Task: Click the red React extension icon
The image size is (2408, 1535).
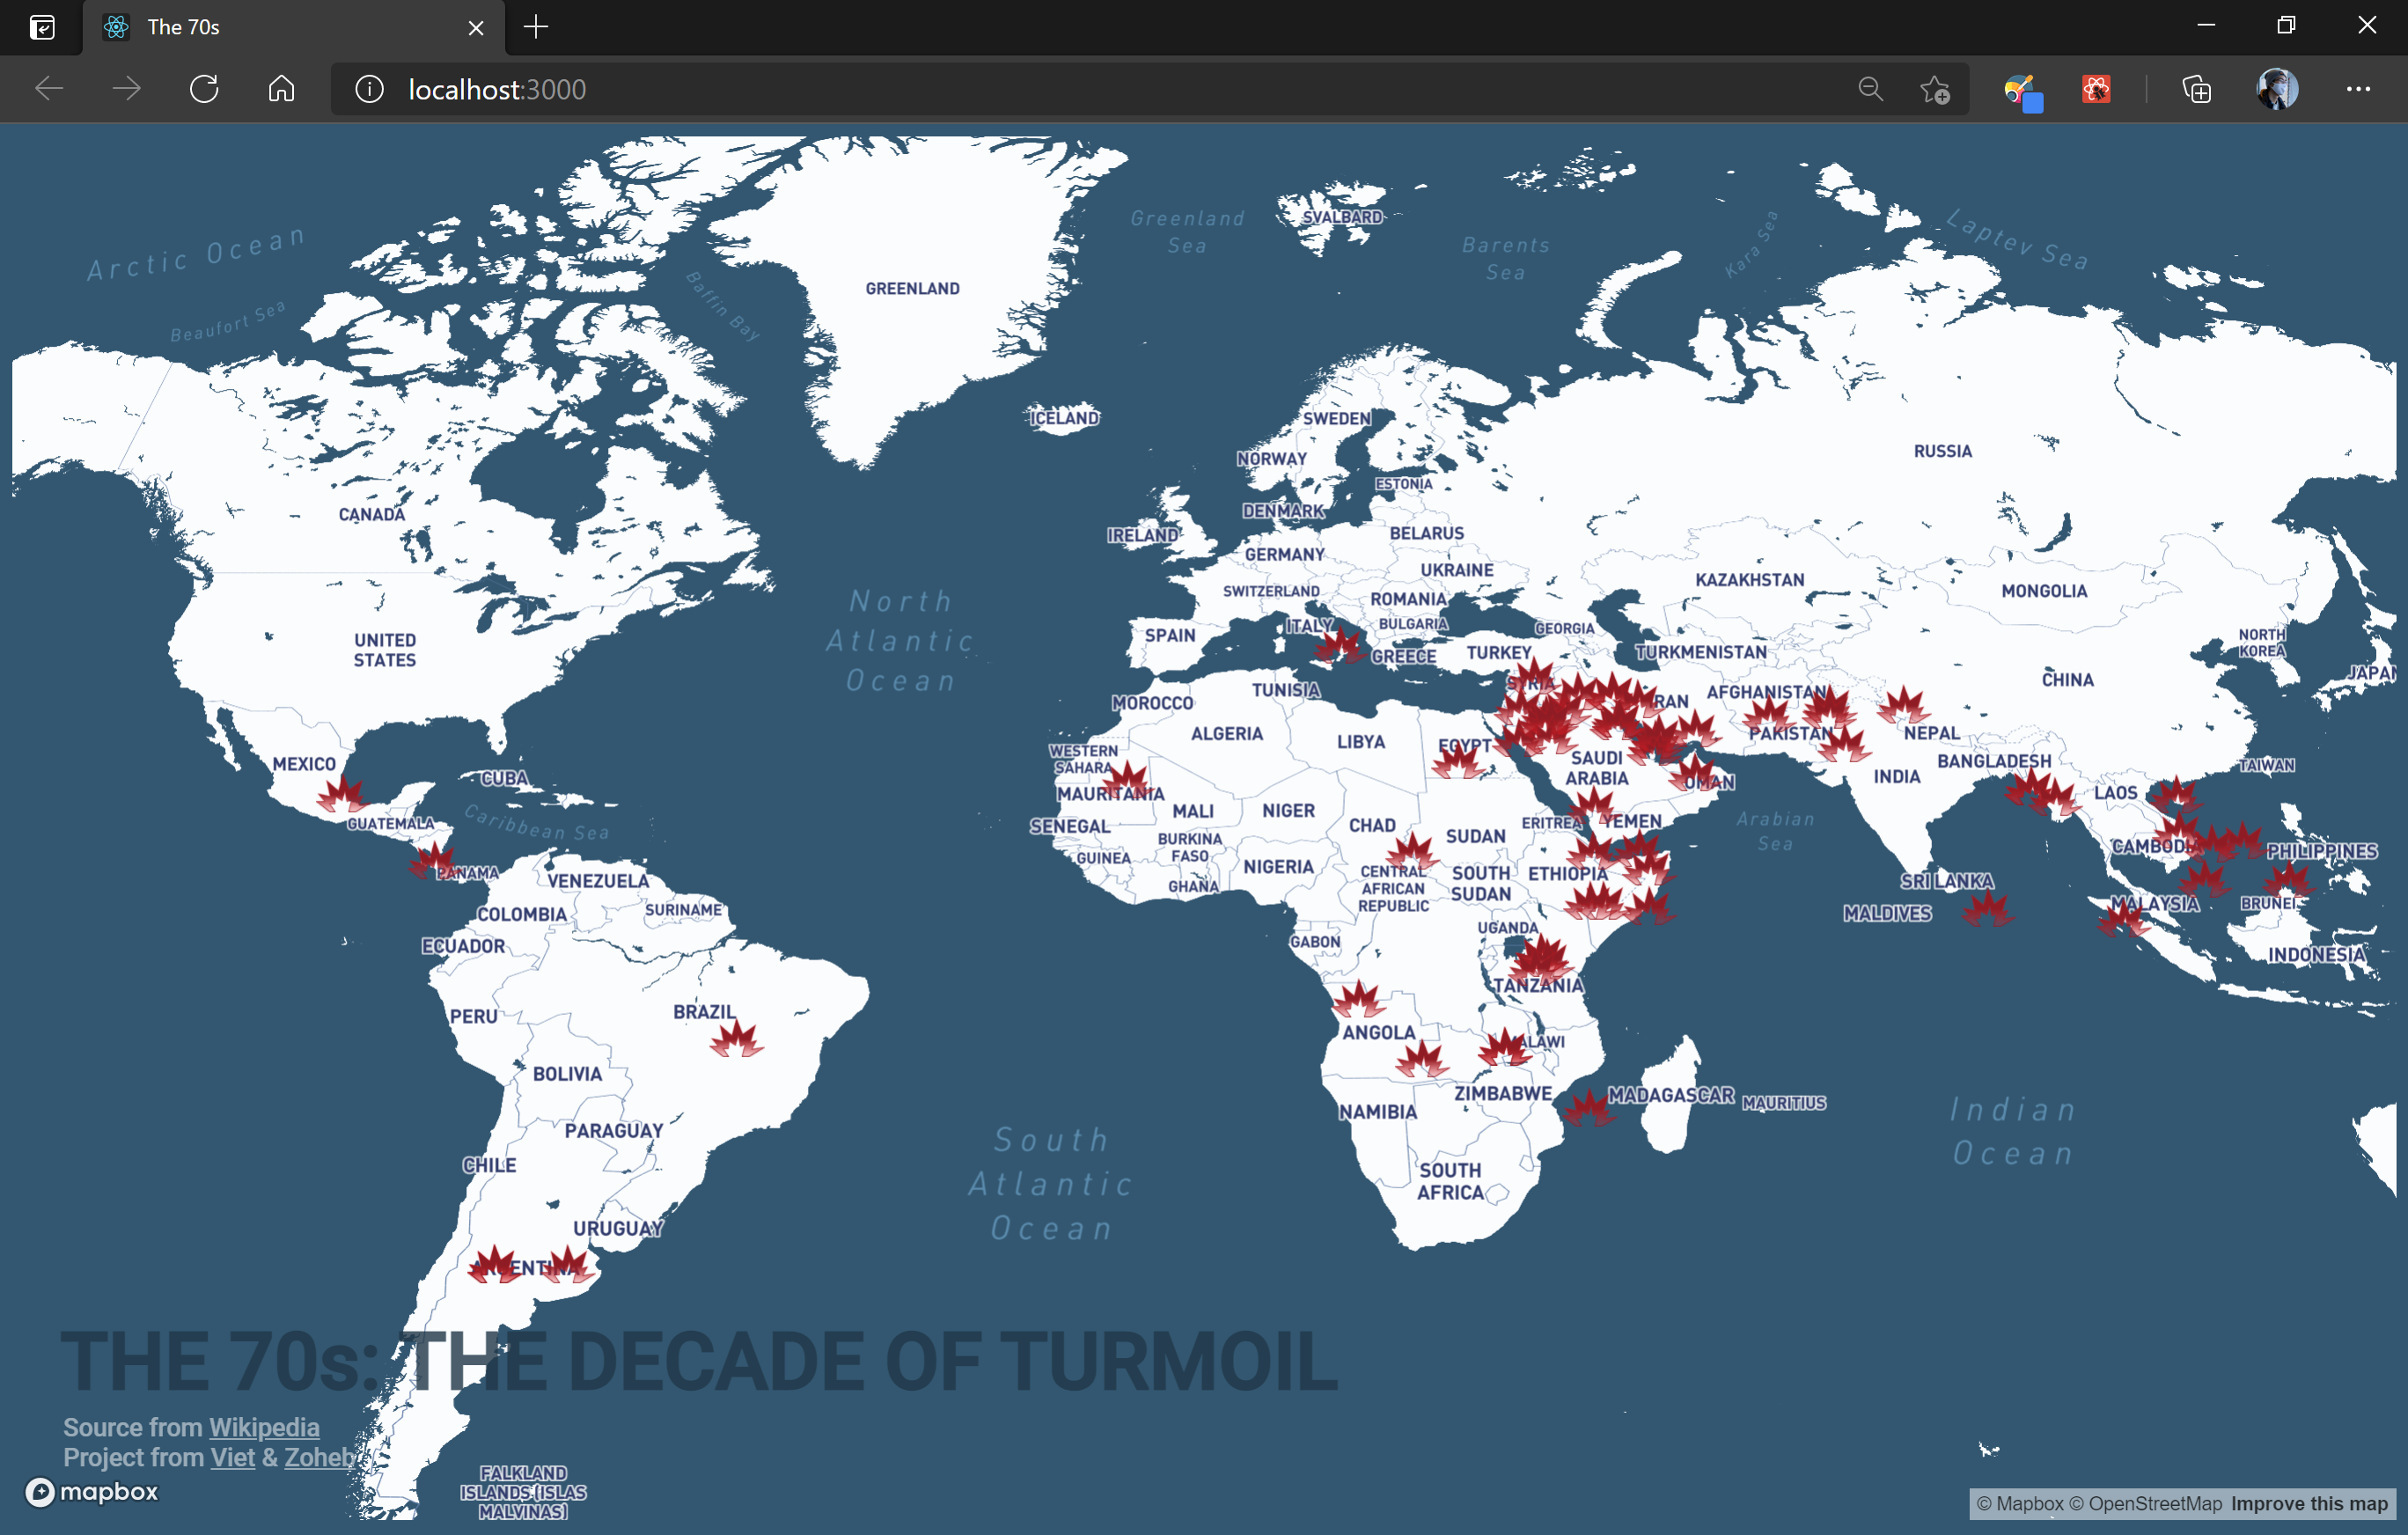Action: pos(2096,89)
